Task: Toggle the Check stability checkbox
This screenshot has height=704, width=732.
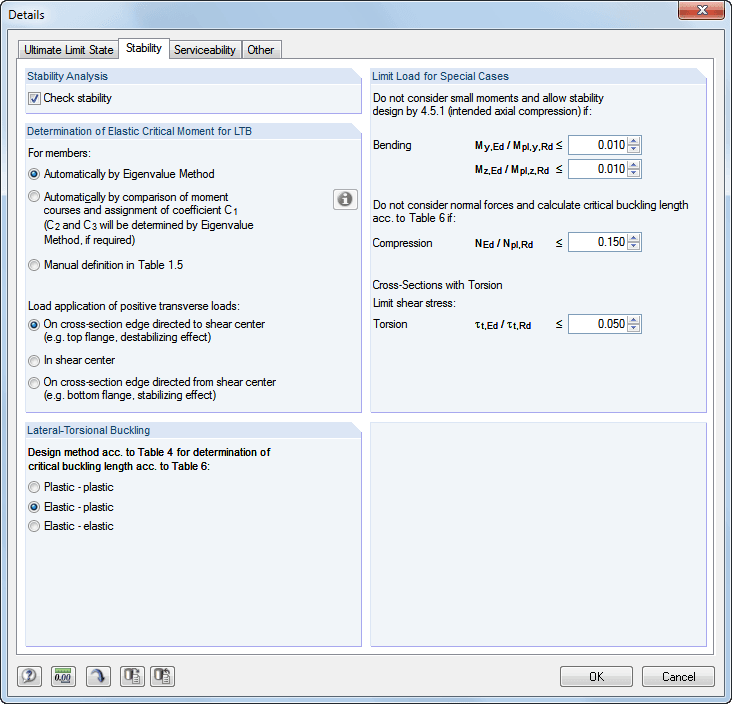Action: pos(34,98)
